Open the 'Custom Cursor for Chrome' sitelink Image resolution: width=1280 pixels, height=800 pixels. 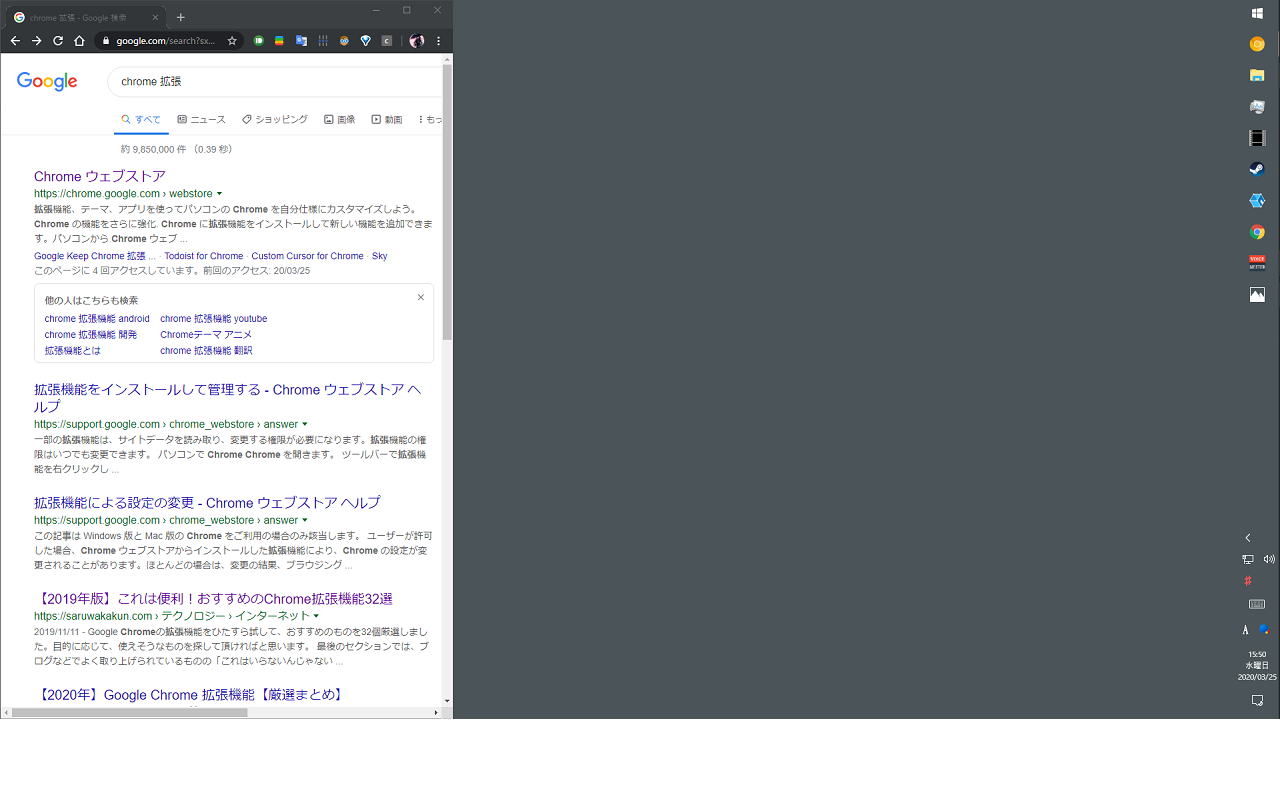click(x=307, y=256)
